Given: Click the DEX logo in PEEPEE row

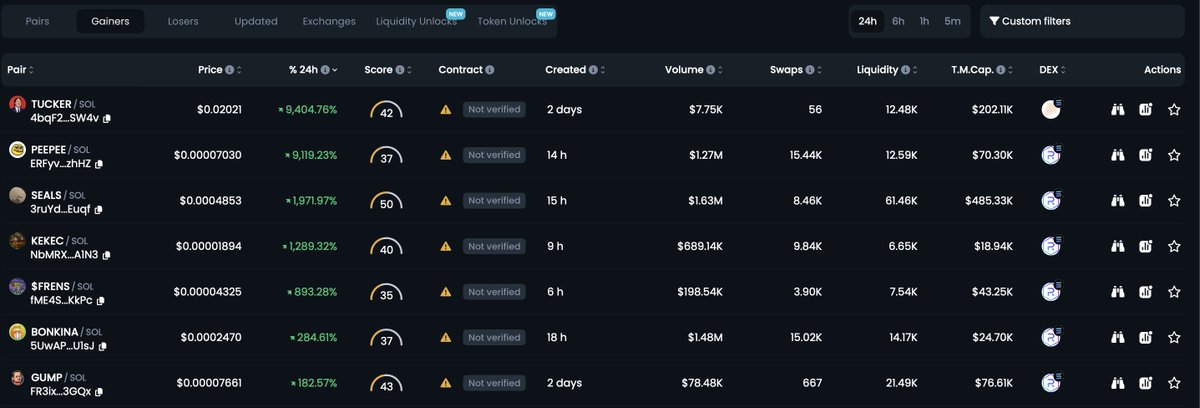Looking at the screenshot, I should [1051, 155].
